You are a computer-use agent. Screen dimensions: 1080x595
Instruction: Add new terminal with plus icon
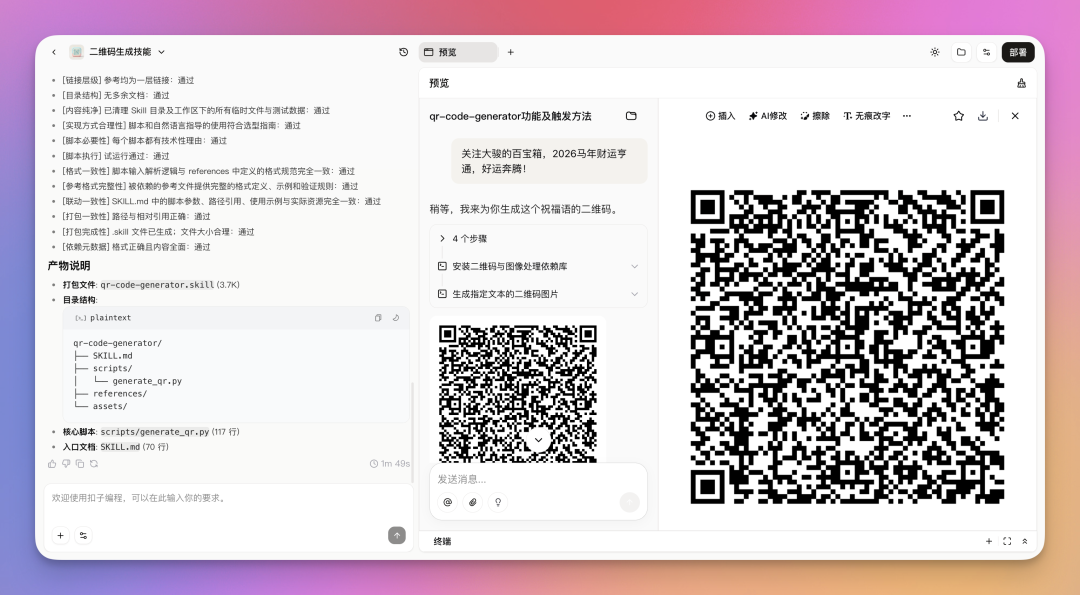coord(988,541)
